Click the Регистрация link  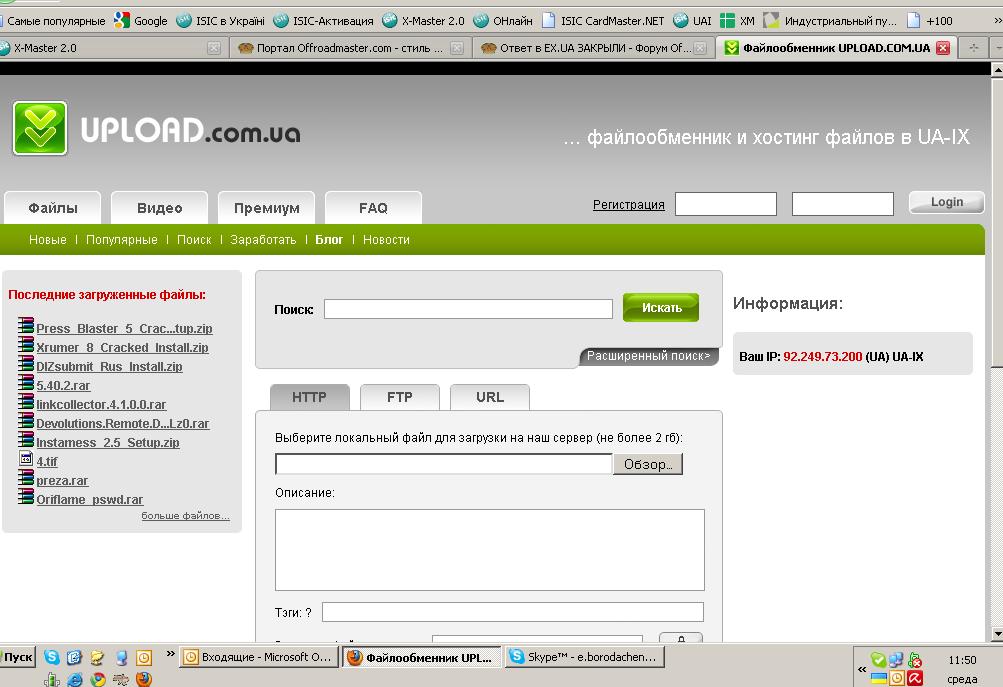(628, 204)
